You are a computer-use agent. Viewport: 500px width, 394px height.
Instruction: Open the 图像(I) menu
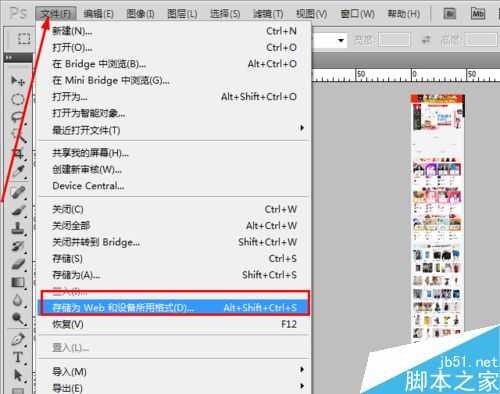[140, 14]
